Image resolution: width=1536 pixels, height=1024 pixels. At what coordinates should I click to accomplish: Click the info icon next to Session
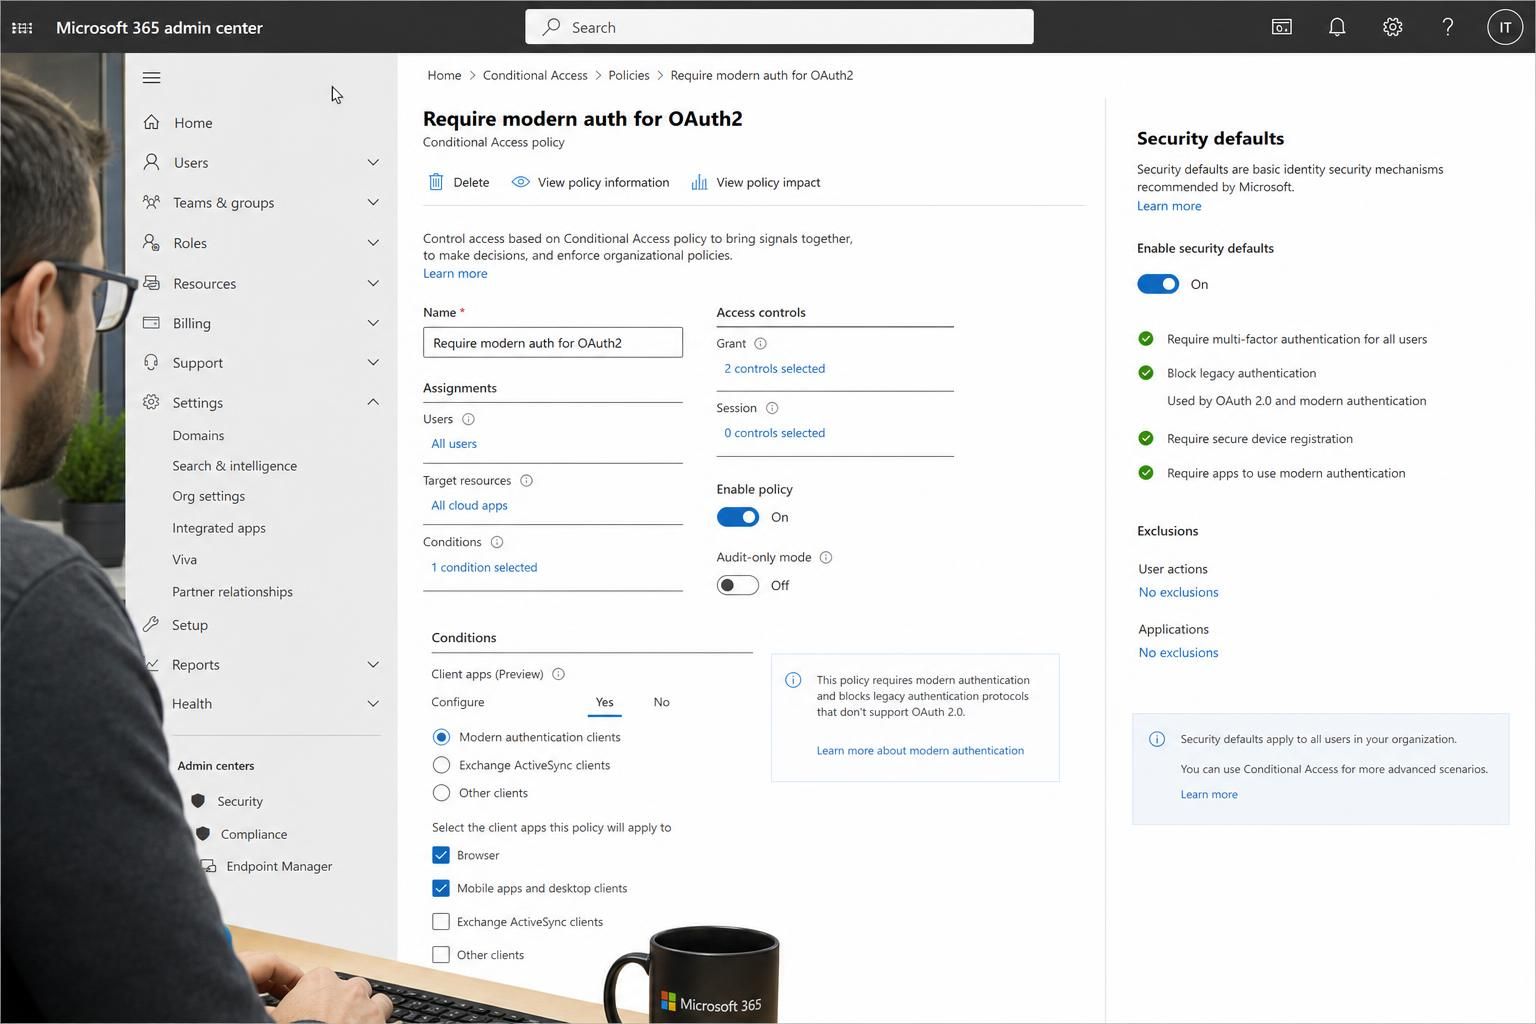tap(771, 408)
